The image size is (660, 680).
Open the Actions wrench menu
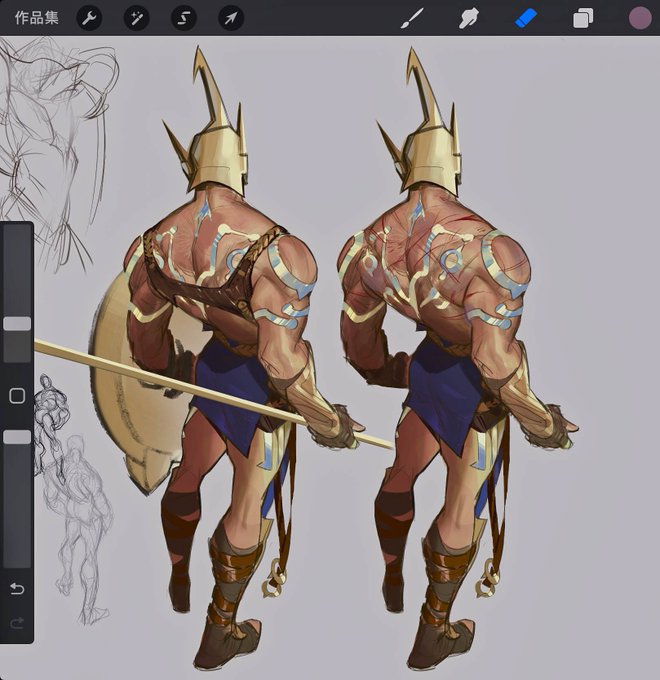pos(89,19)
